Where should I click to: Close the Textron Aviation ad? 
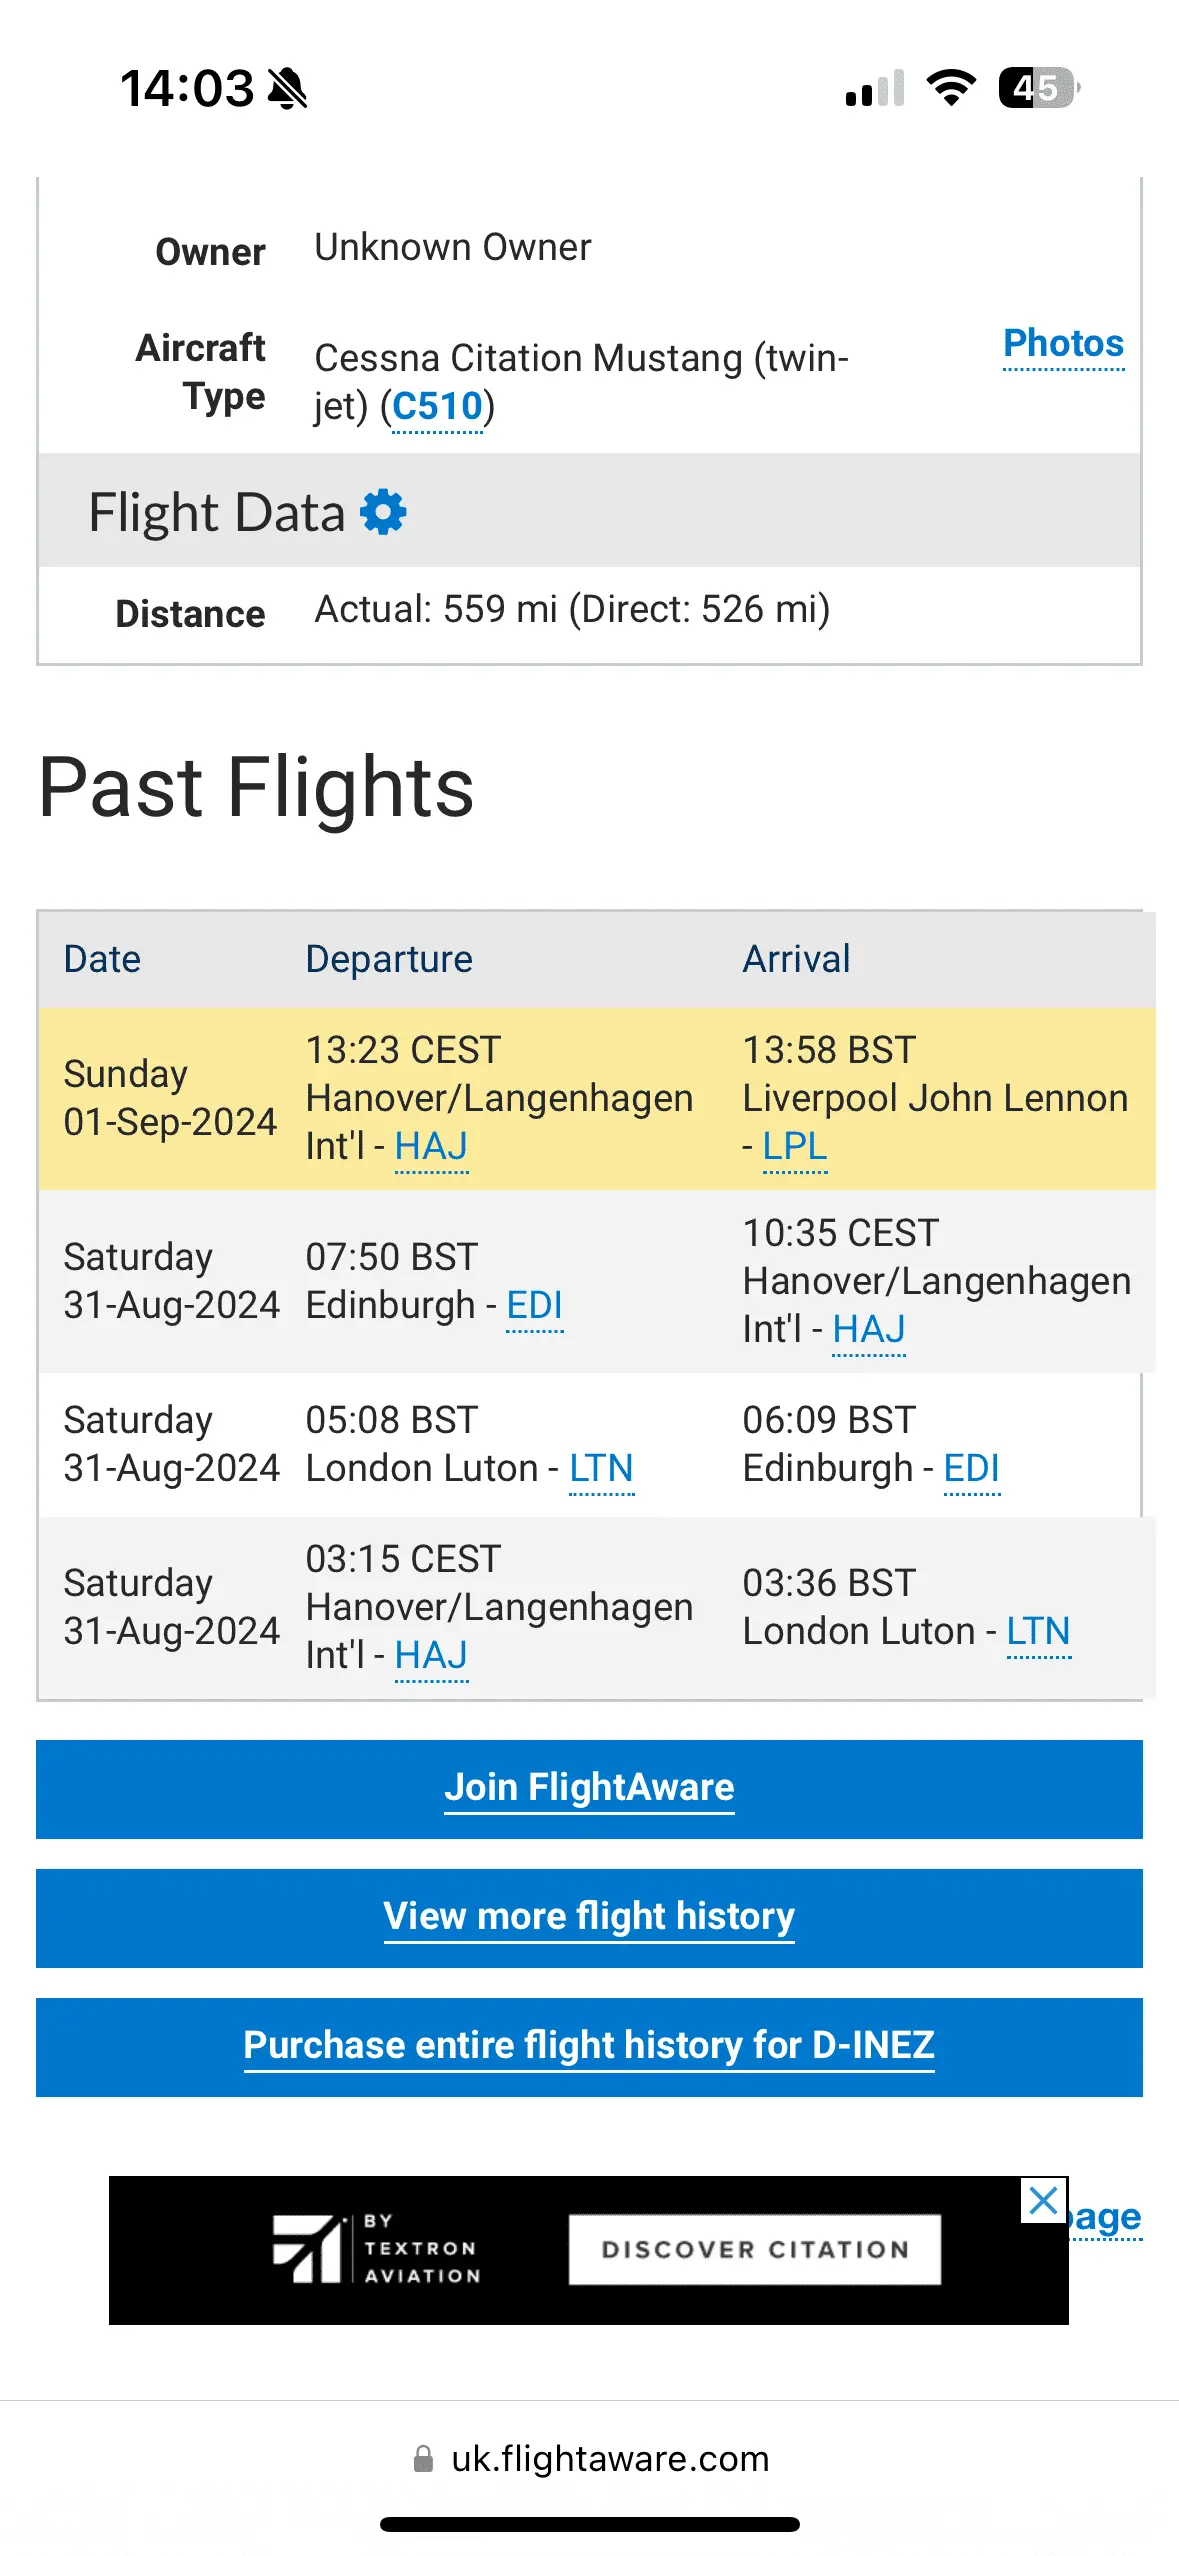click(x=1043, y=2199)
